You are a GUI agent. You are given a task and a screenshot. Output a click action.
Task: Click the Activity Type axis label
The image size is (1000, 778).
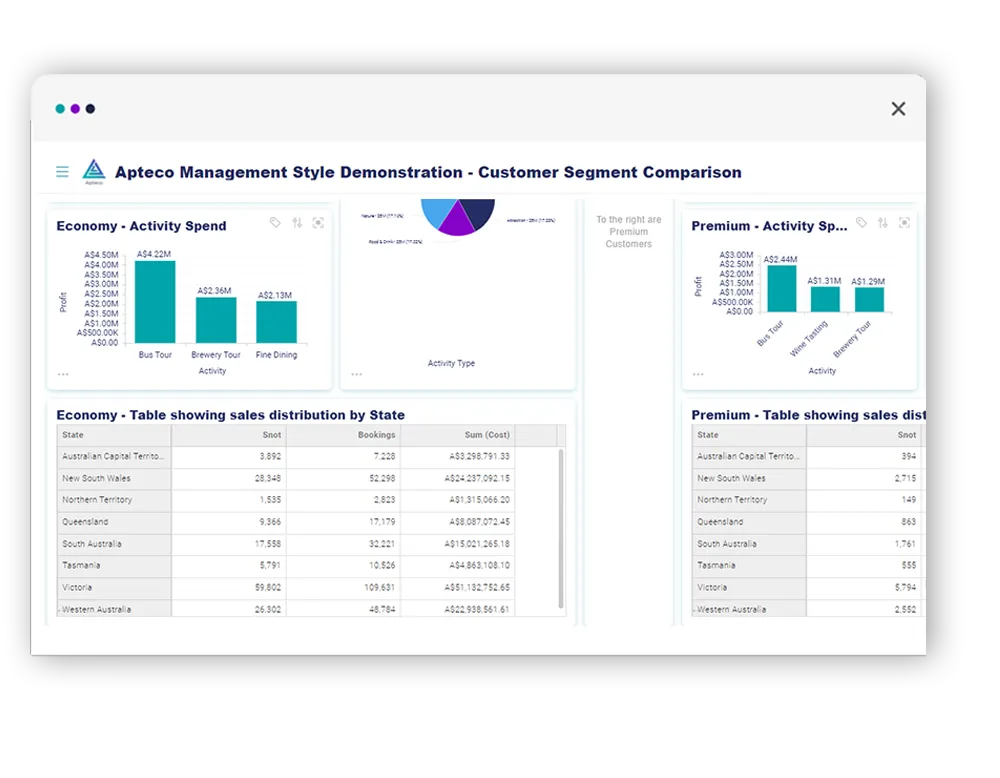pos(451,363)
